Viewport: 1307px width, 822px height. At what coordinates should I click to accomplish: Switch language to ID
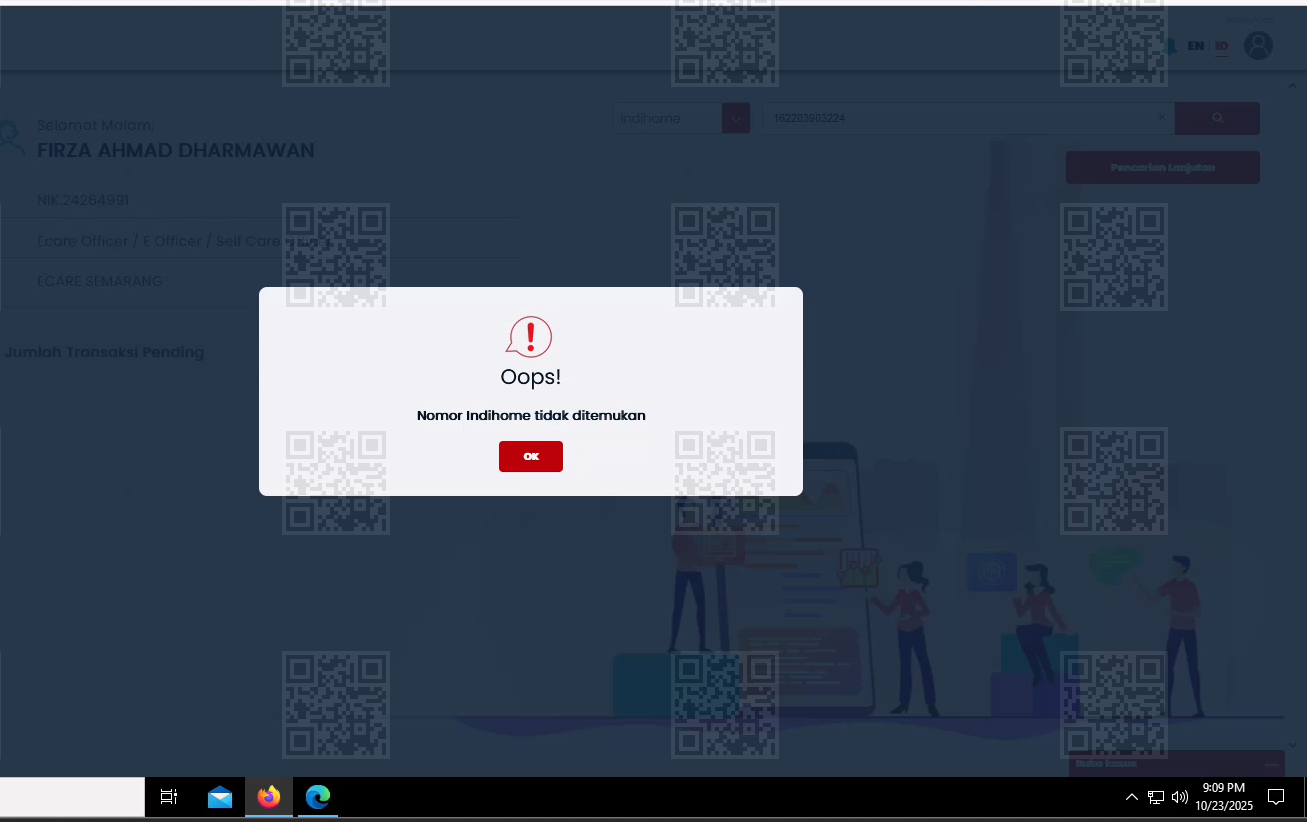pyautogui.click(x=1222, y=46)
